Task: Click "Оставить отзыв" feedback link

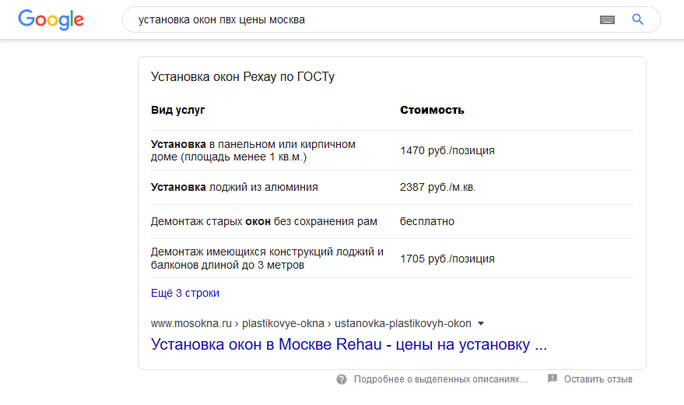Action: pos(598,379)
